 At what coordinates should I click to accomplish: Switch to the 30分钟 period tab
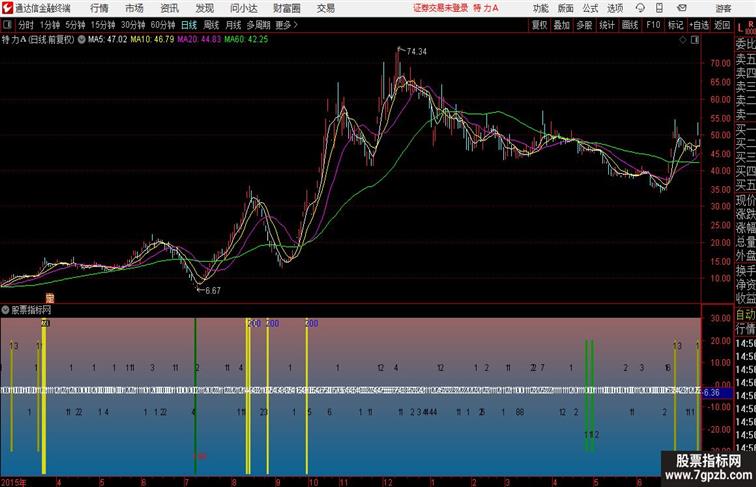click(133, 25)
